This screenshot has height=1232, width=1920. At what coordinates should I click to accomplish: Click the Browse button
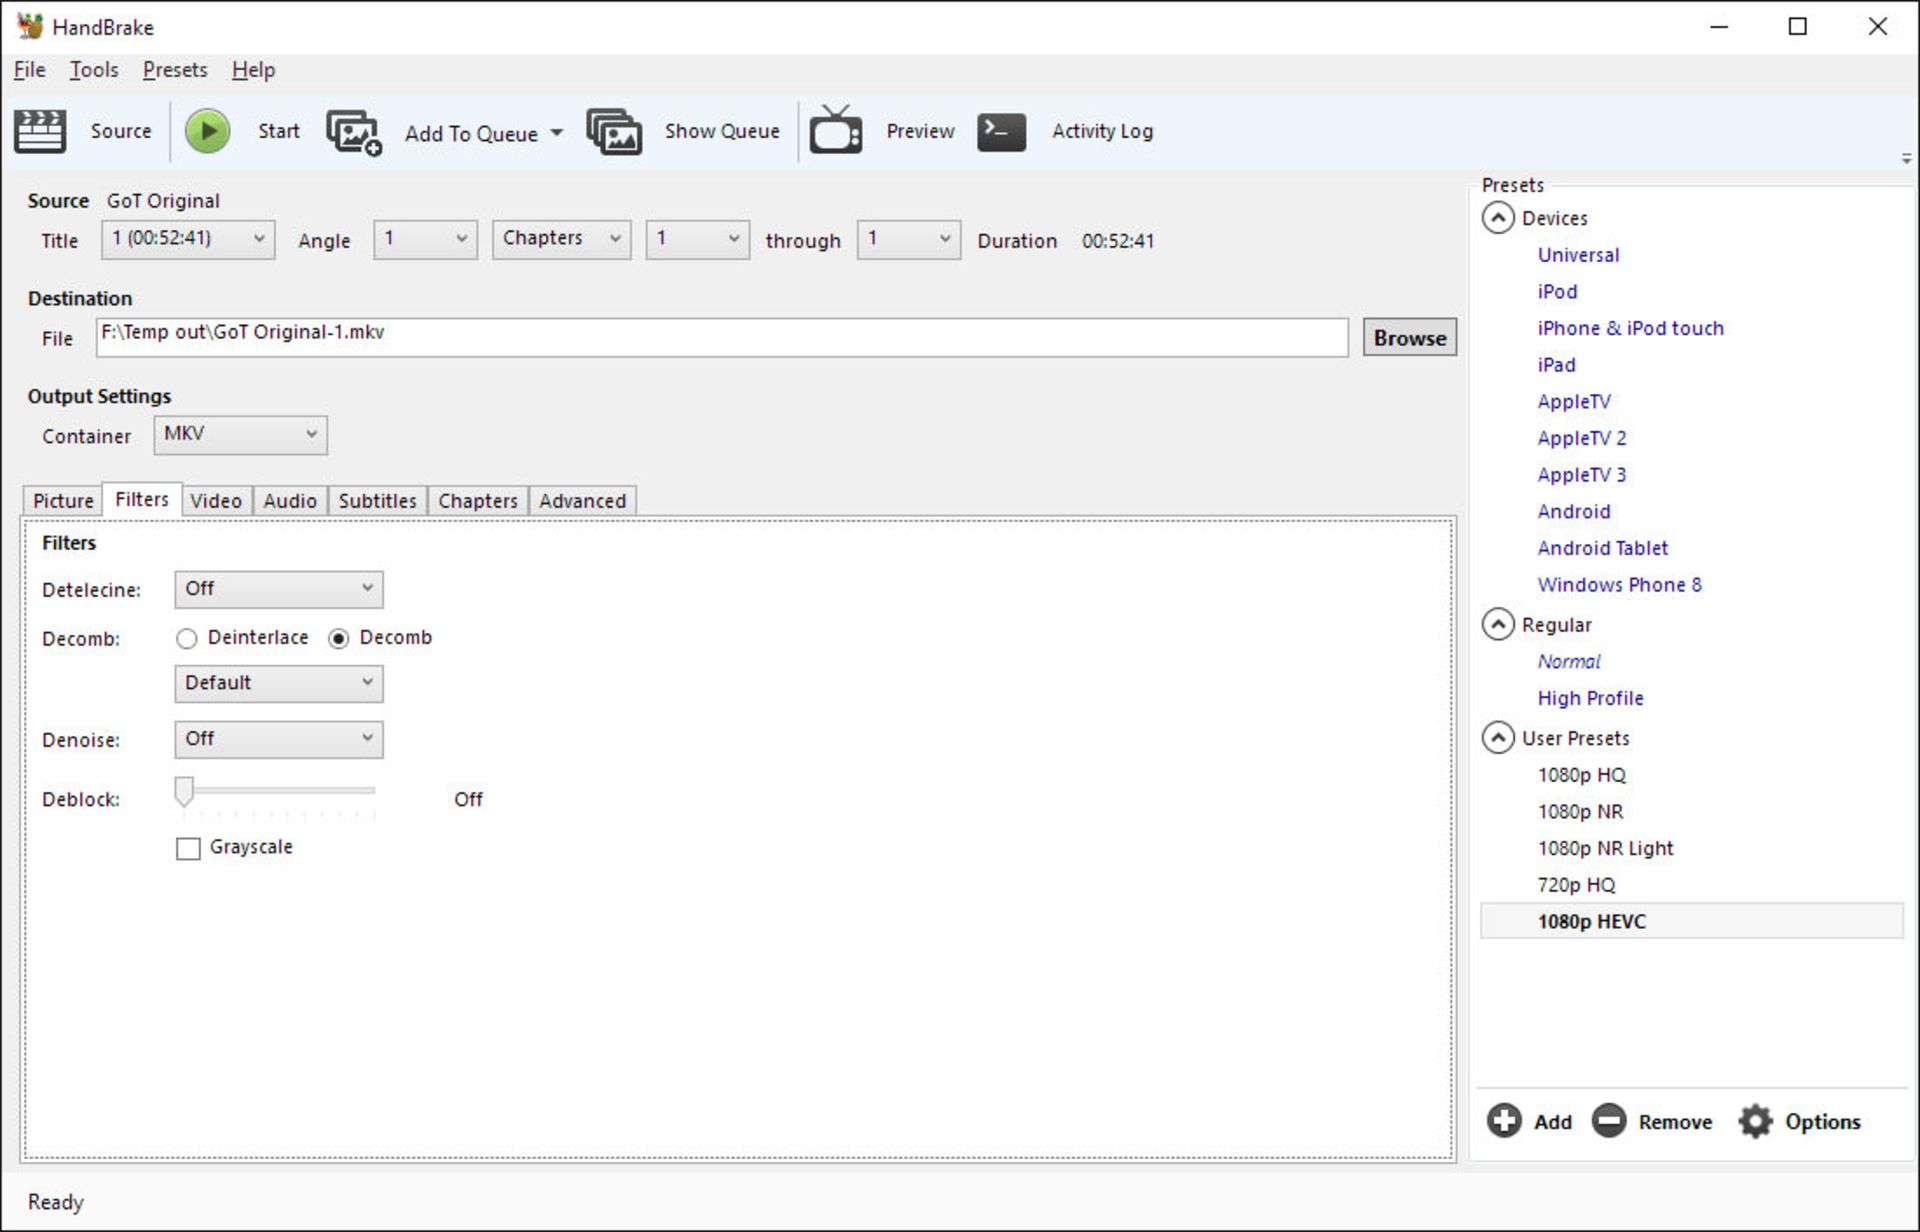click(x=1409, y=338)
